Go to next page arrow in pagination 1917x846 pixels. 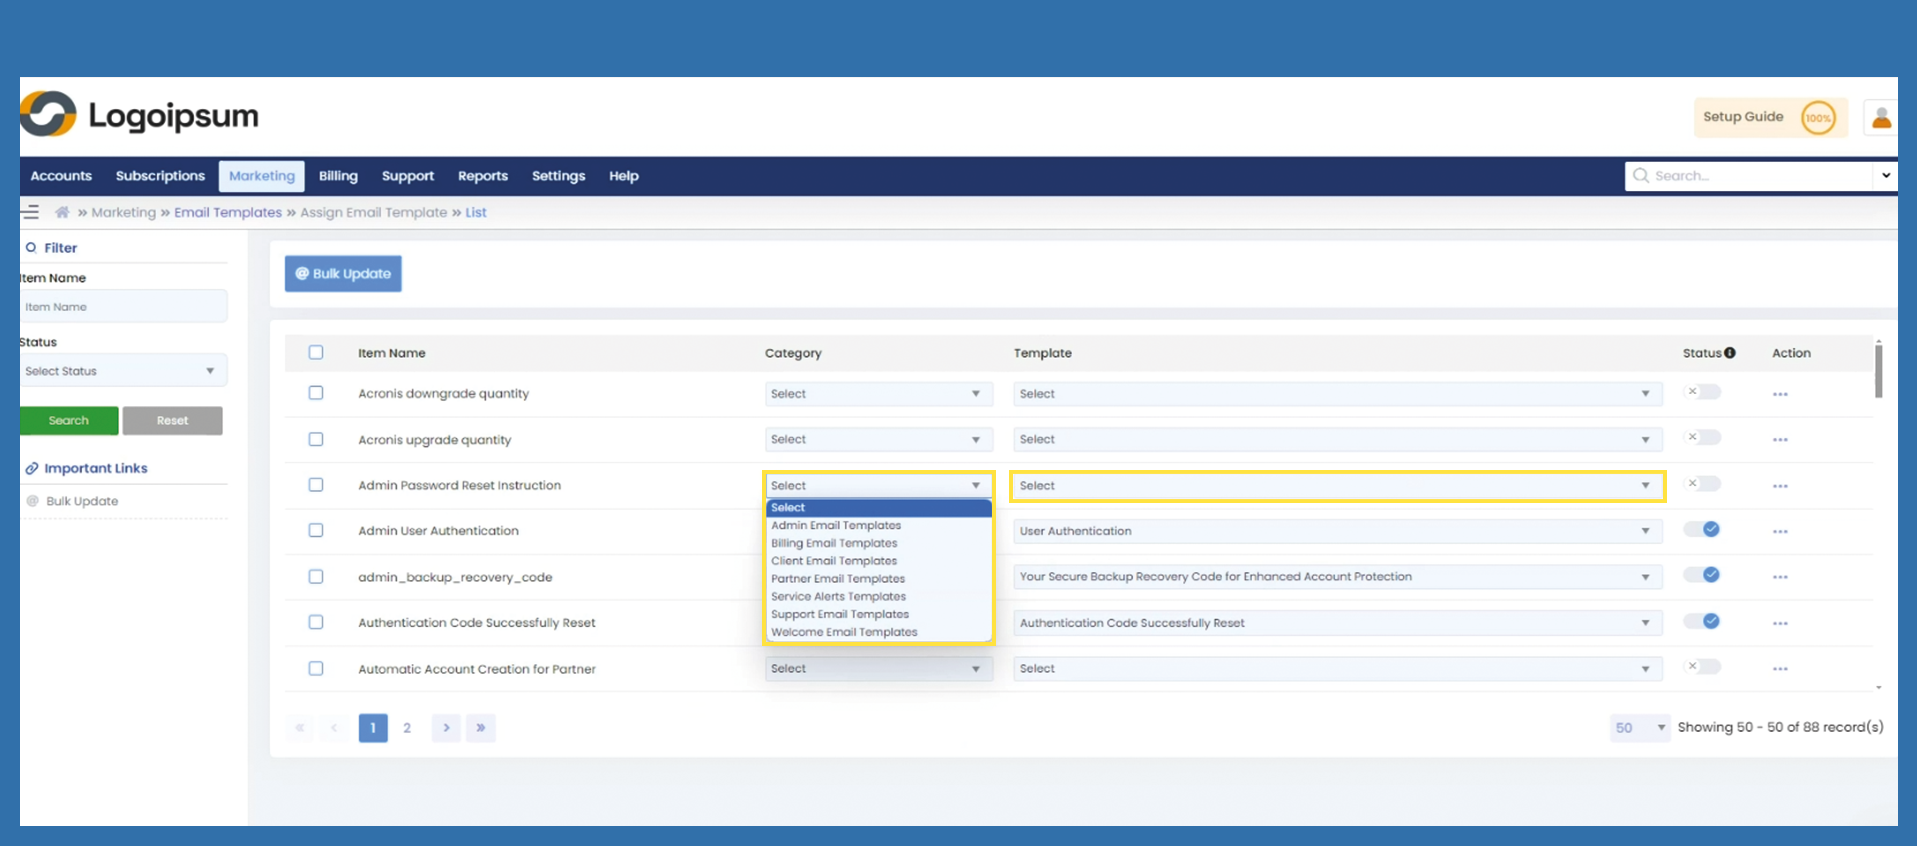point(446,728)
